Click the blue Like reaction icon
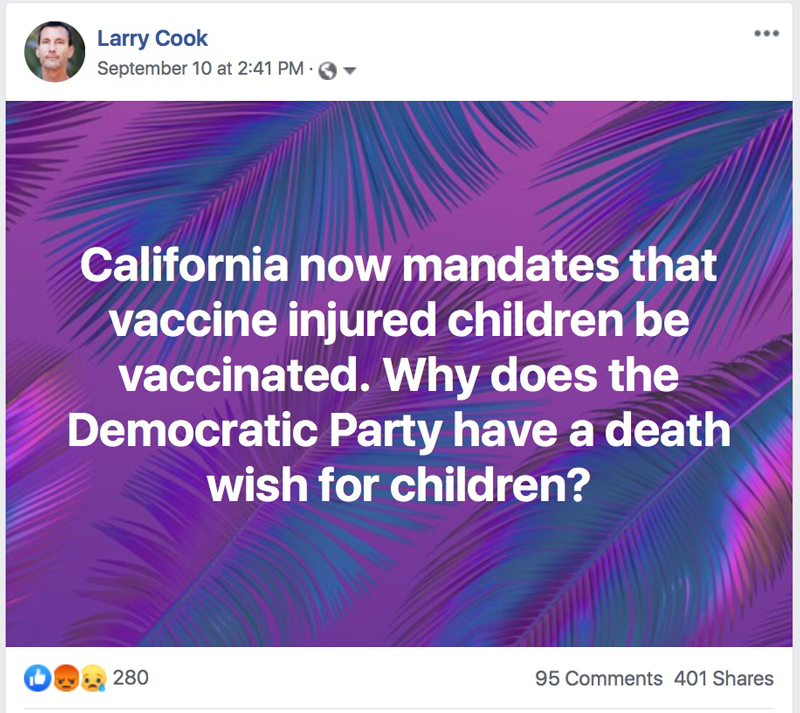Viewport: 800px width, 713px height. (35, 678)
